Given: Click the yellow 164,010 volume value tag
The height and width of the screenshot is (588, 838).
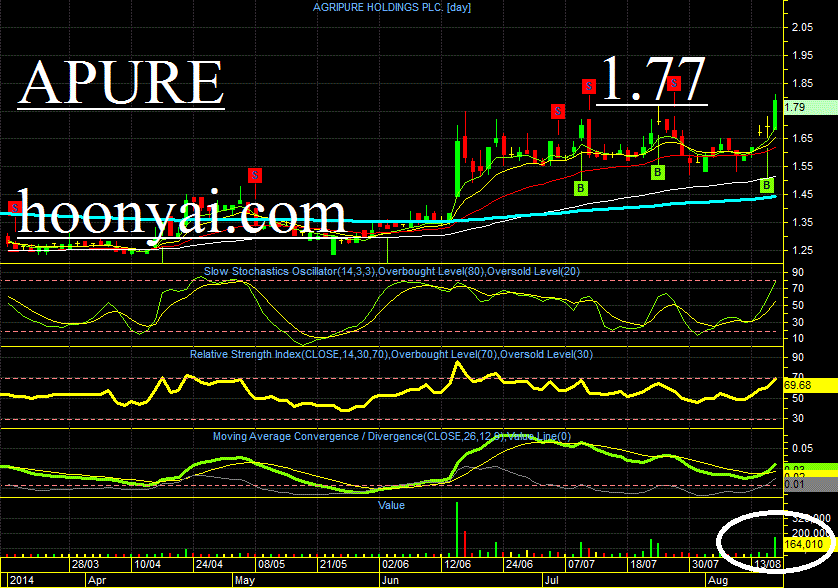Looking at the screenshot, I should 808,544.
